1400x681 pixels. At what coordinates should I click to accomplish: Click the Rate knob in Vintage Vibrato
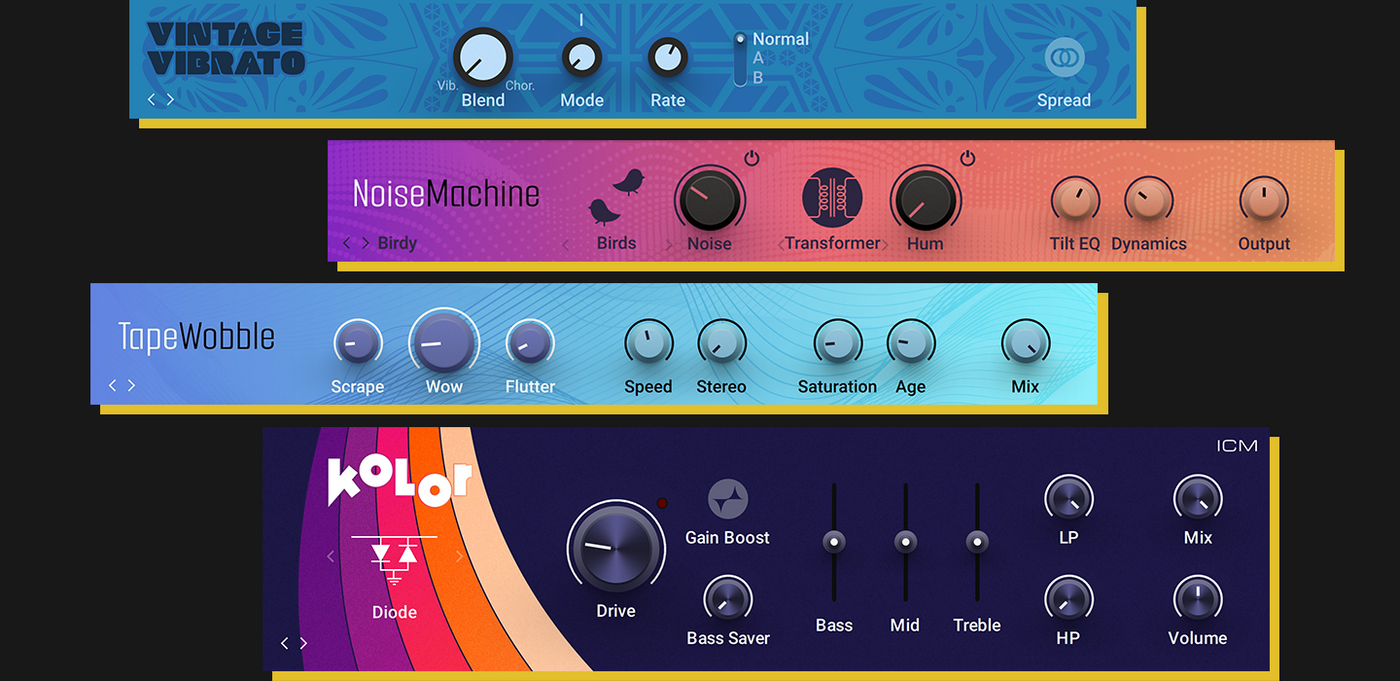[667, 57]
